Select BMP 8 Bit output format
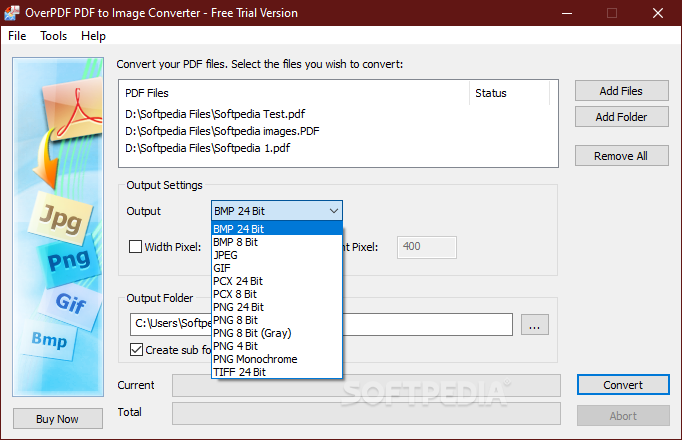 click(x=277, y=242)
